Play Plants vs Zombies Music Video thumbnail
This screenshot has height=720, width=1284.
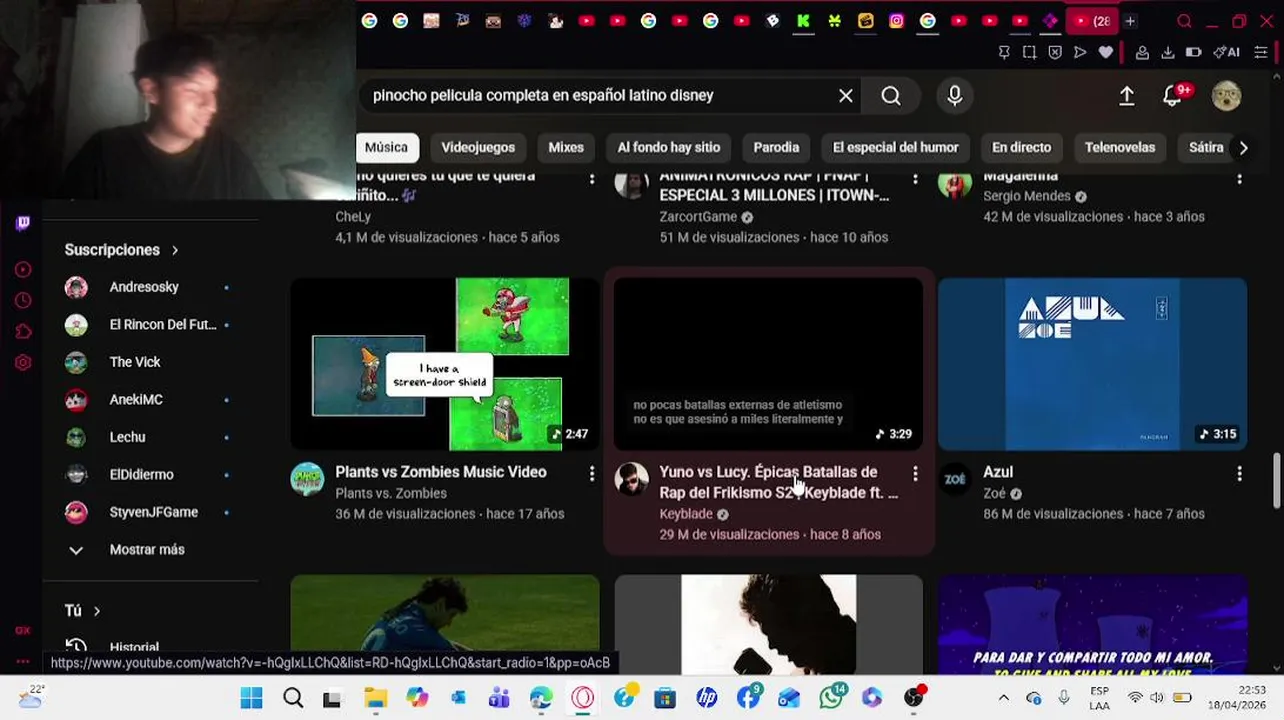(445, 364)
